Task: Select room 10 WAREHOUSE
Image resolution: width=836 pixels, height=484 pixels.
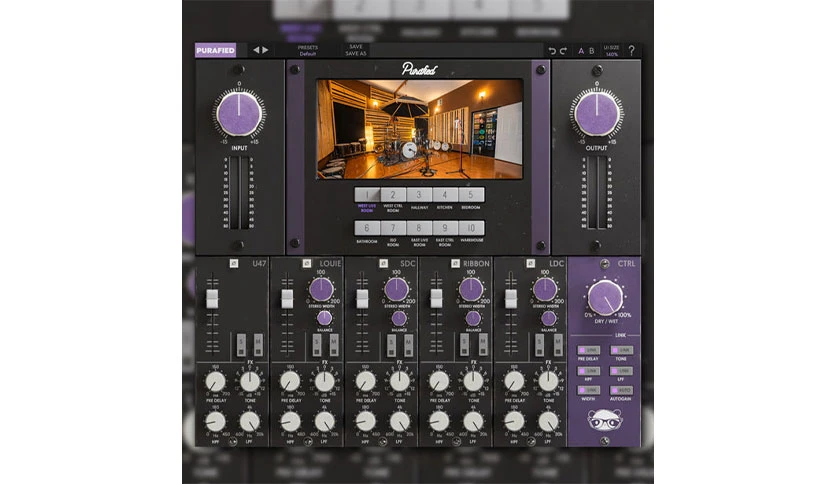Action: [x=471, y=228]
